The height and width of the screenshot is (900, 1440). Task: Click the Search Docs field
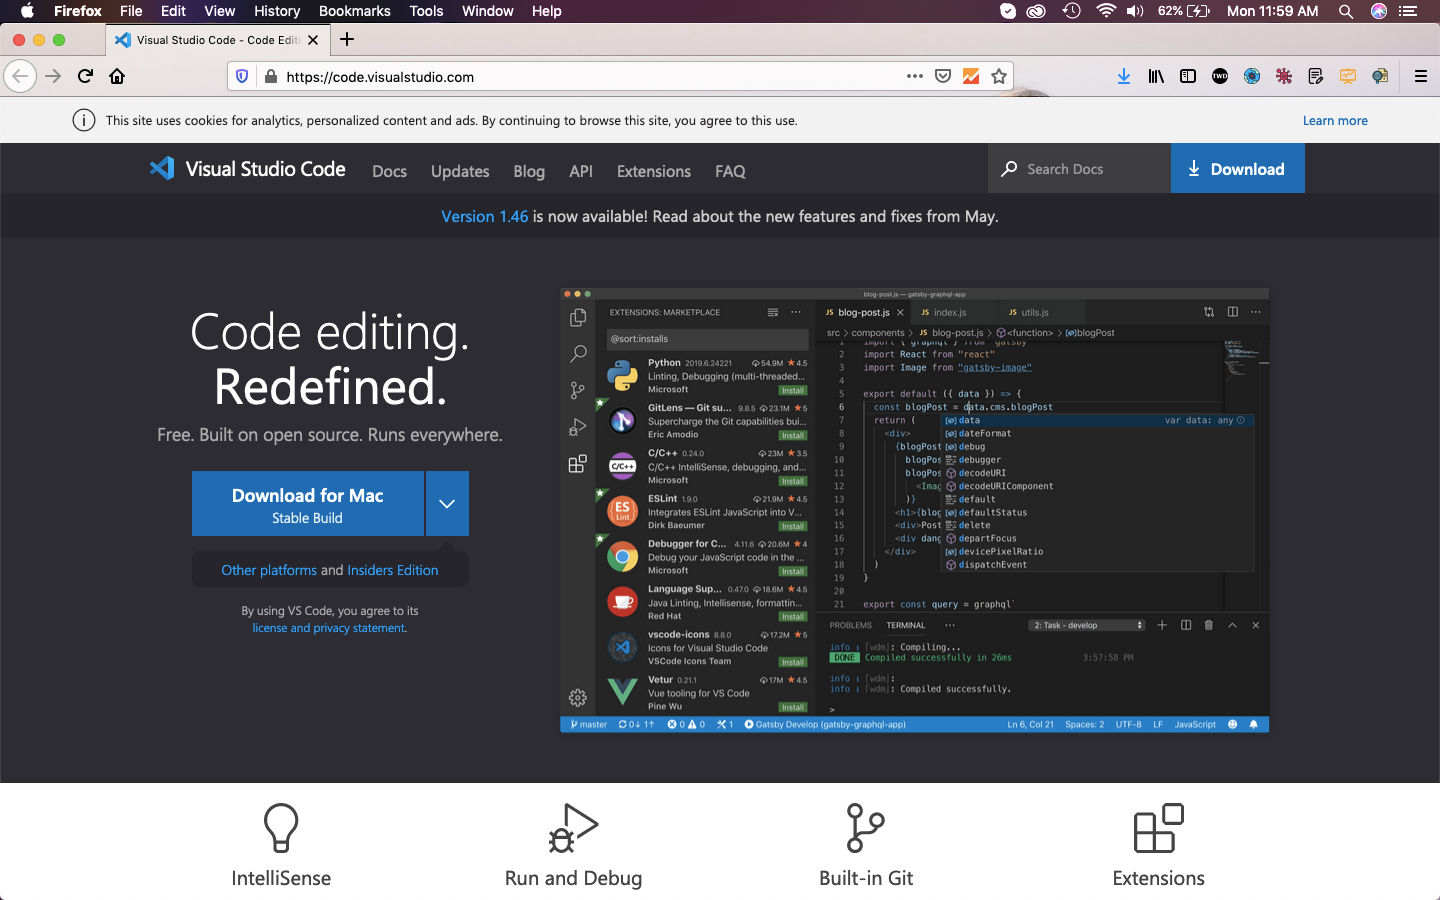tap(1080, 168)
